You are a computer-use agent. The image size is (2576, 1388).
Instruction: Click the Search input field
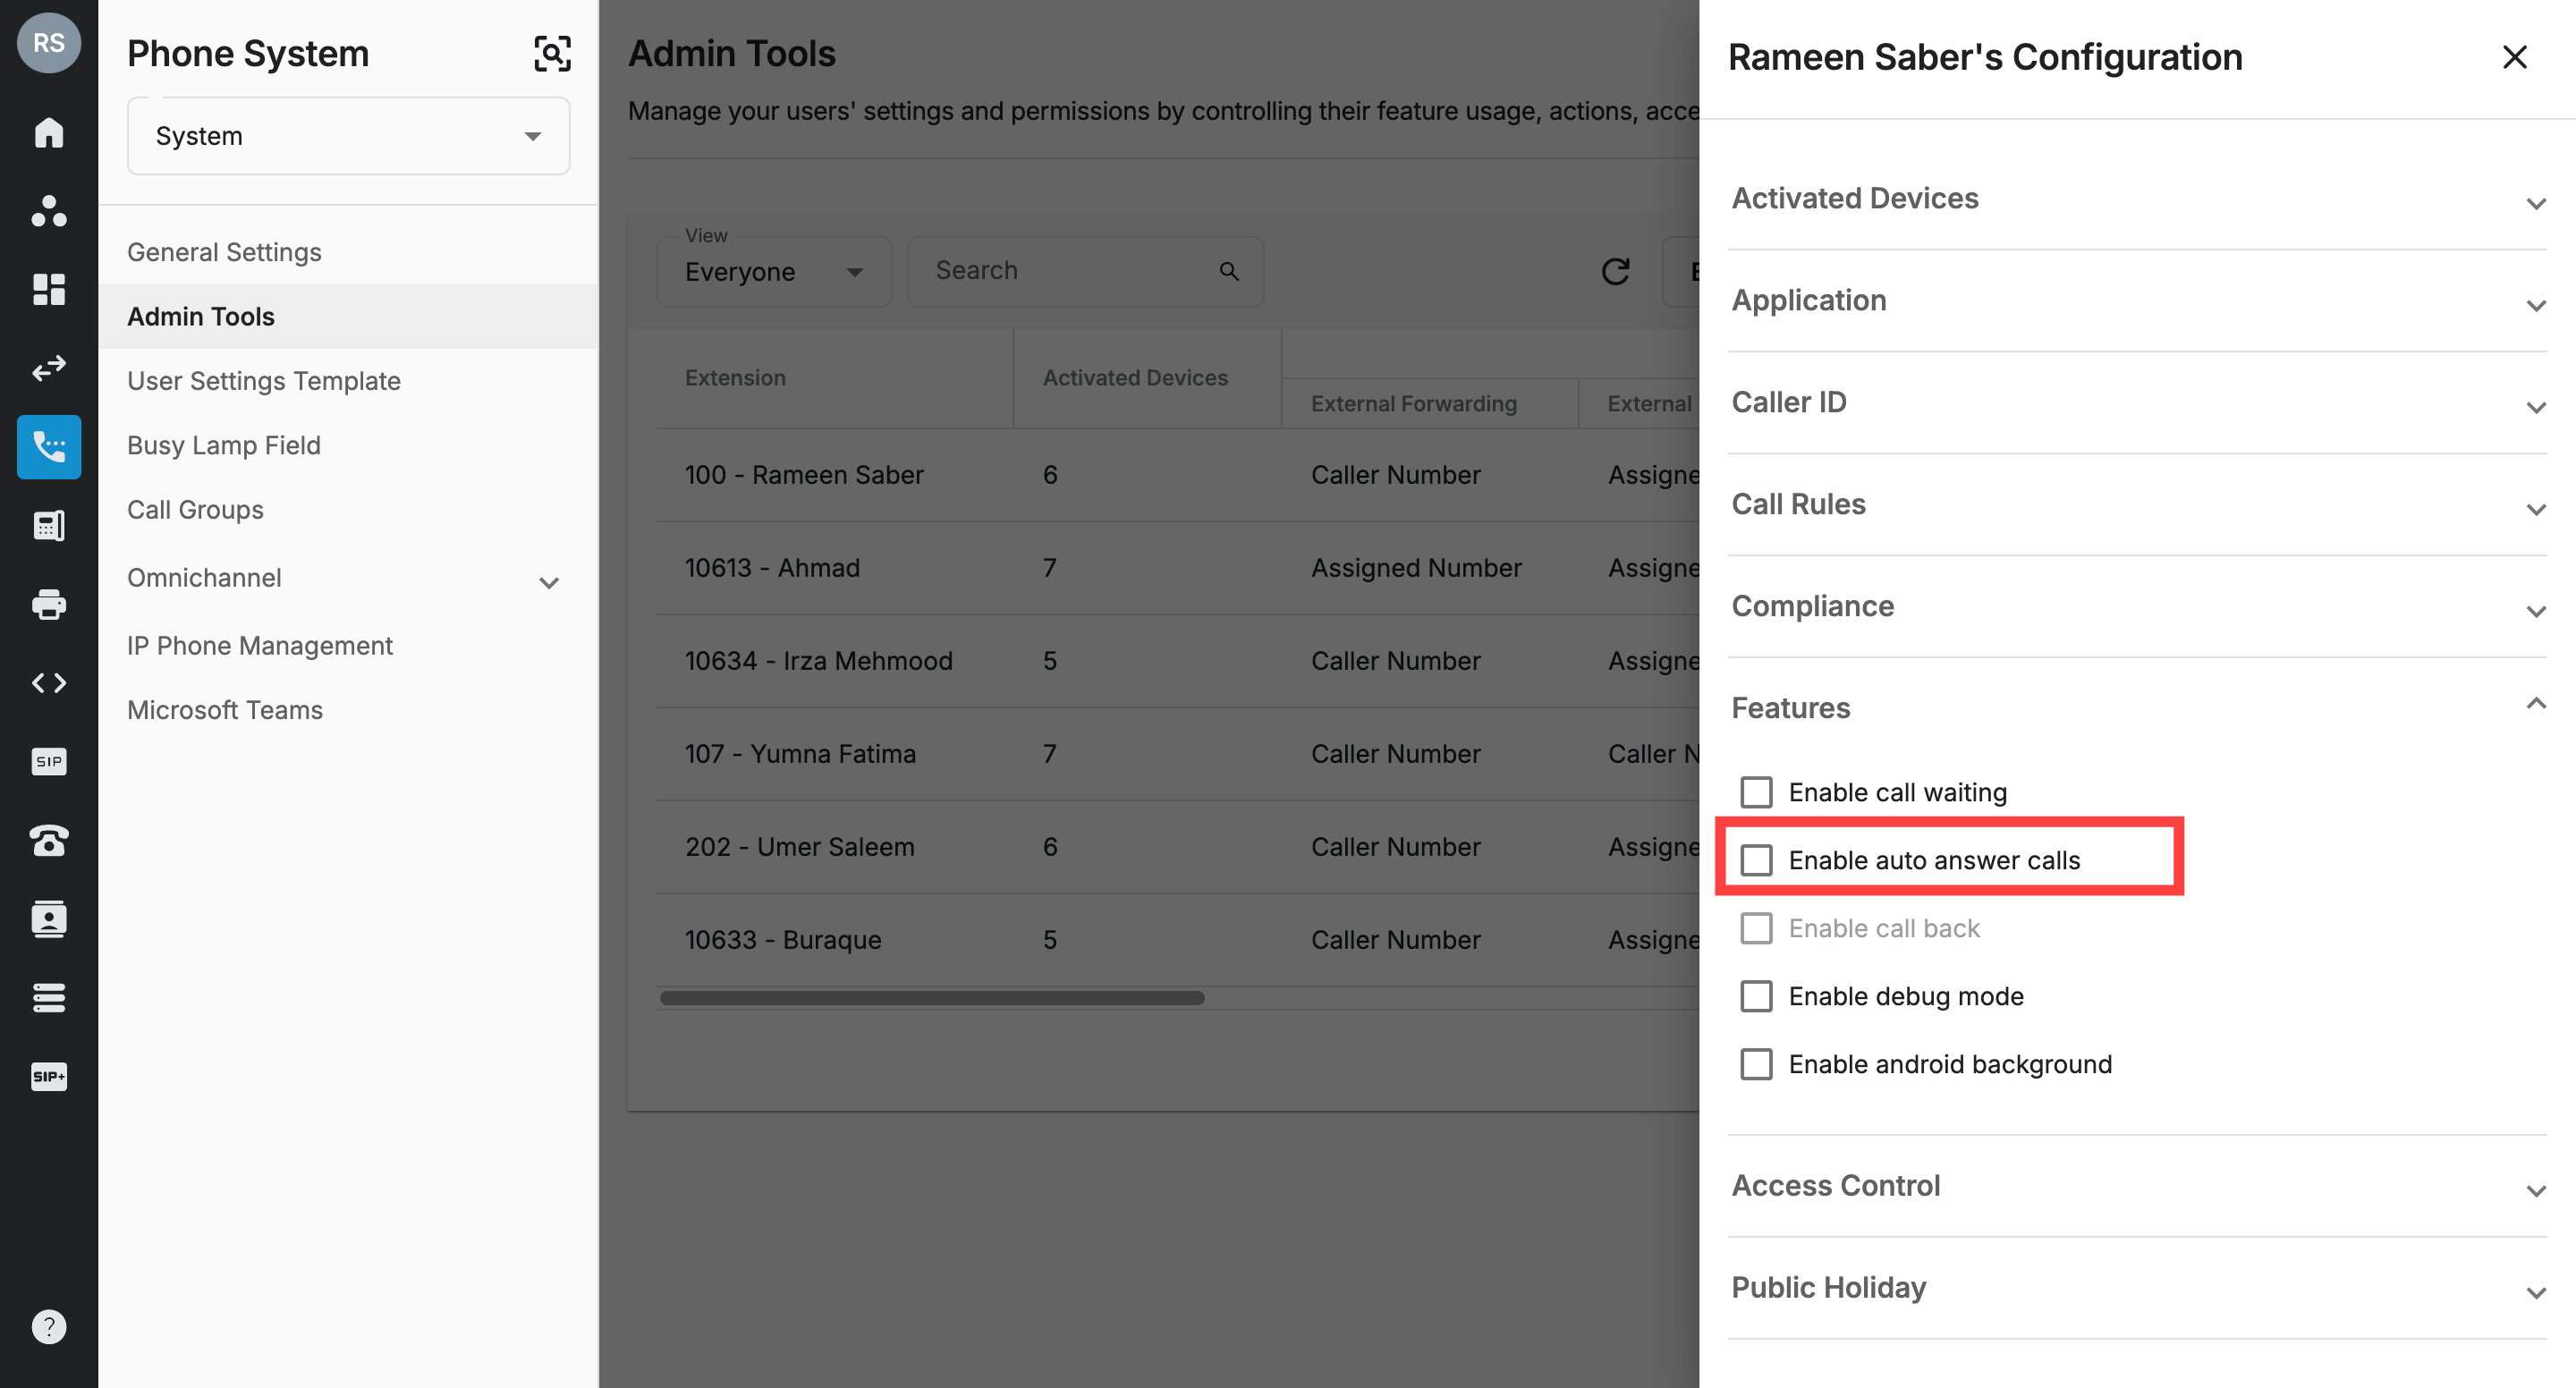[x=1085, y=271]
